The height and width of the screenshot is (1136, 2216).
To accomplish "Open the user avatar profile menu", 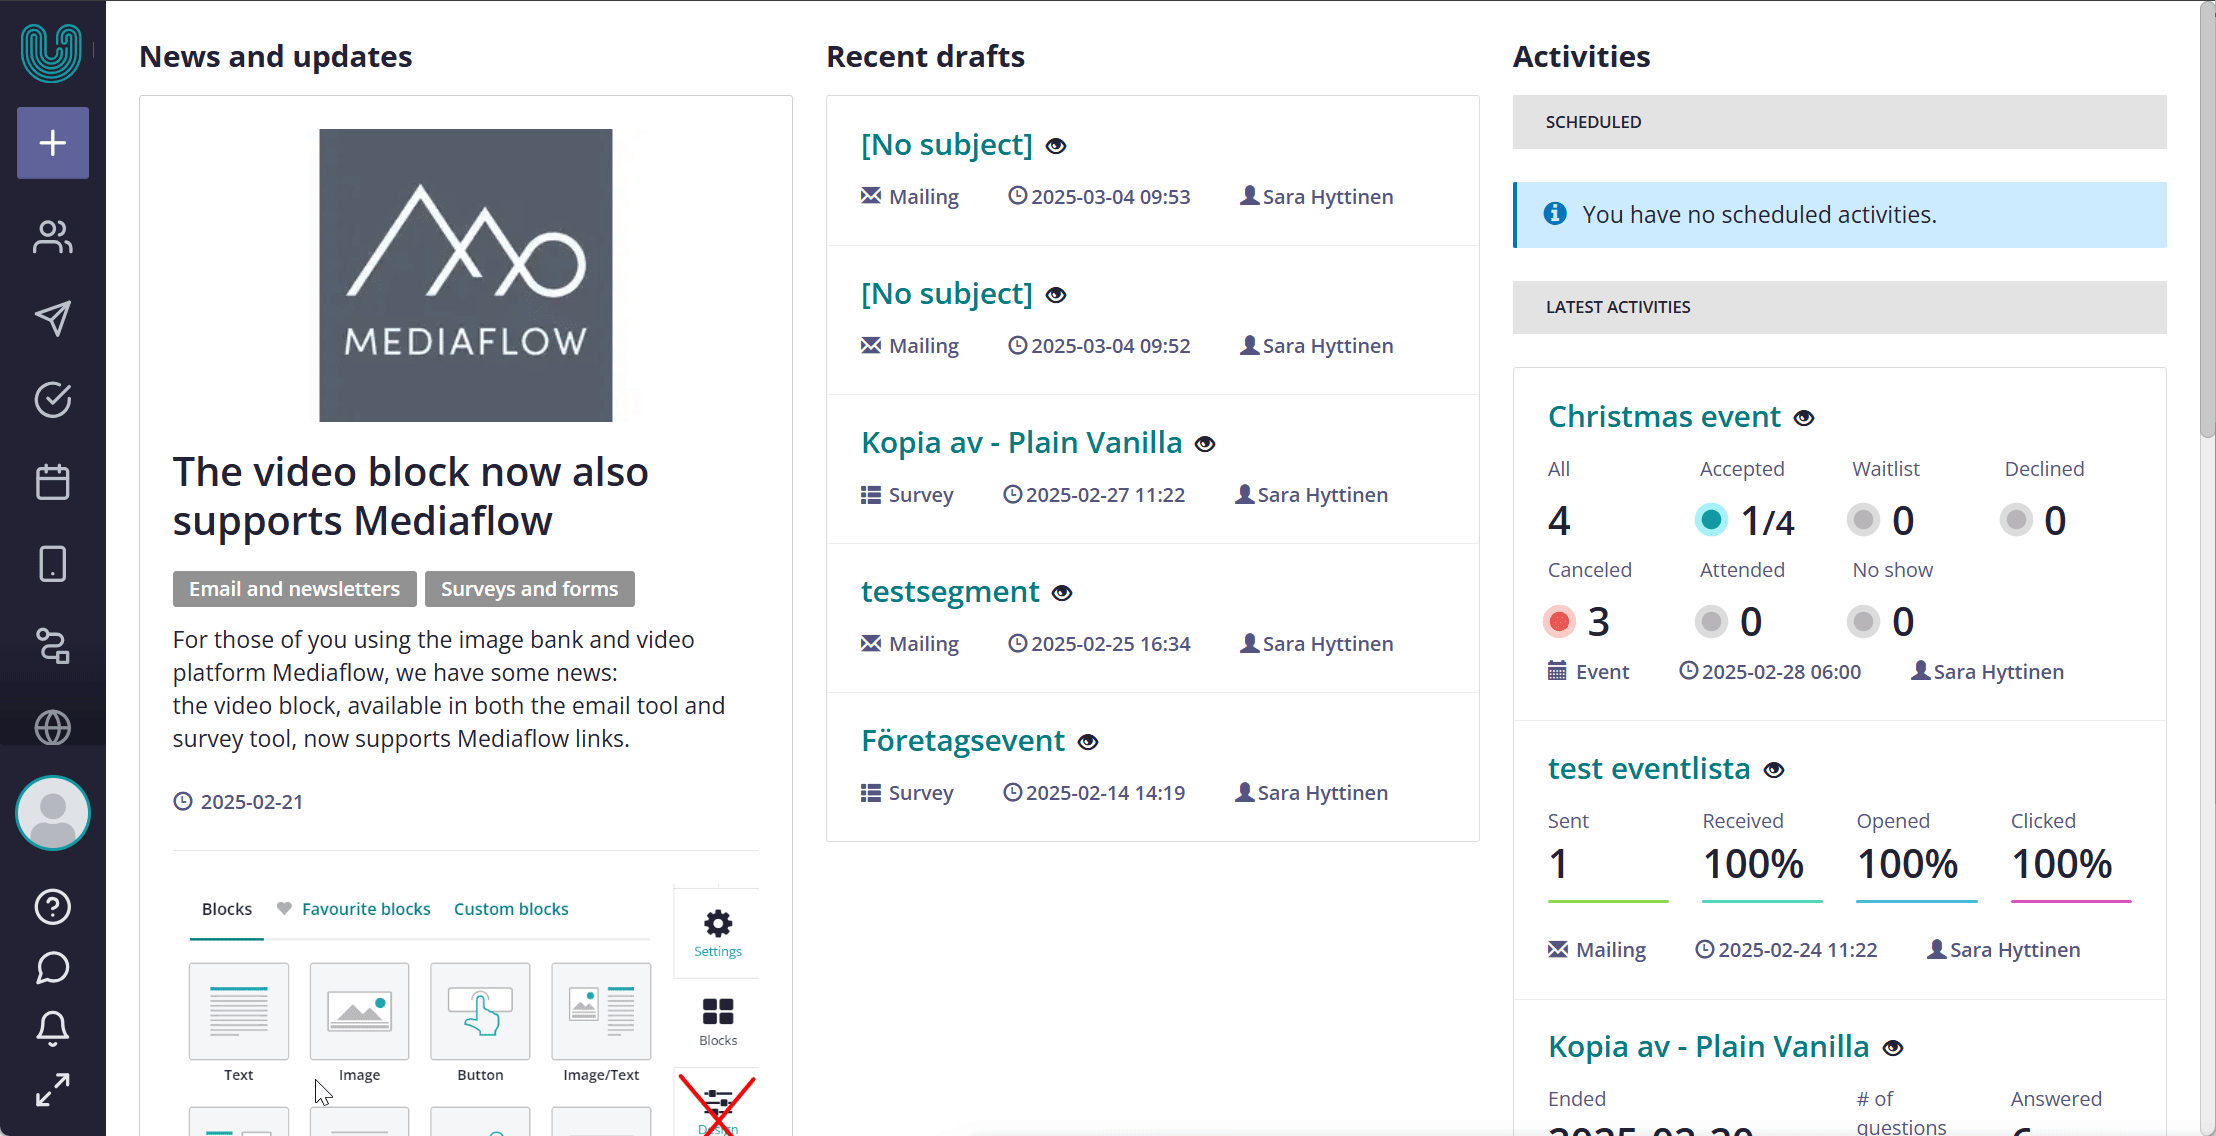I will (53, 813).
